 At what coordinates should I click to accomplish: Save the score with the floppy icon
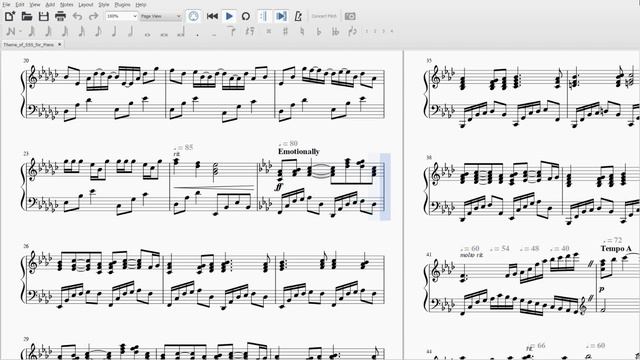(x=43, y=16)
